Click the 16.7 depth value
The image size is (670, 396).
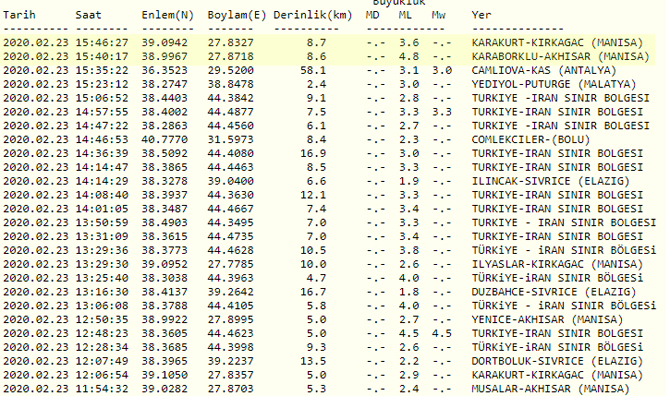(313, 292)
